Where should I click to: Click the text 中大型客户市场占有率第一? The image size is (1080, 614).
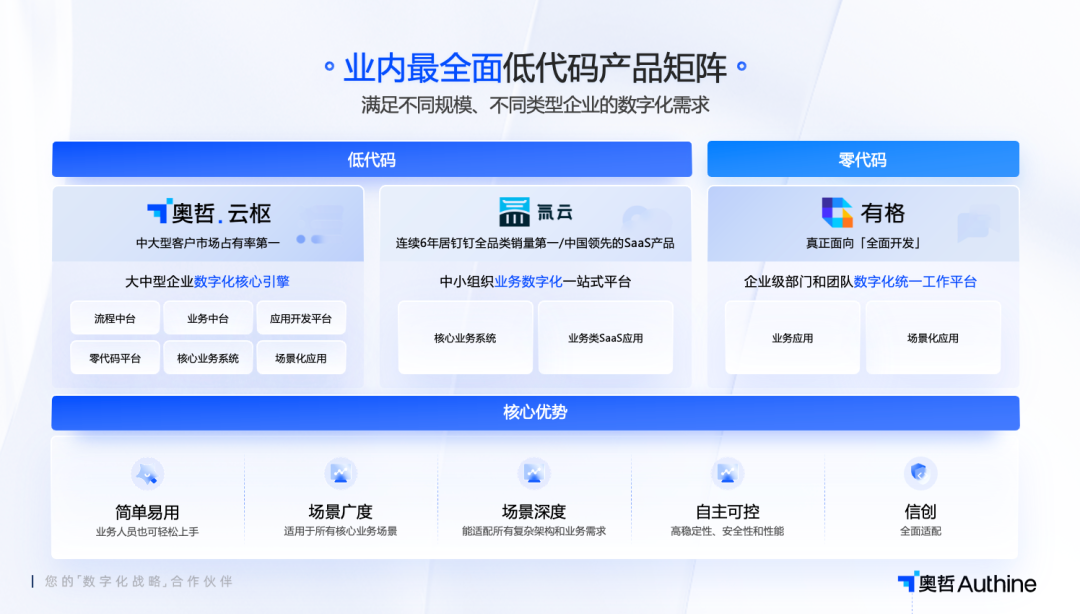tap(208, 243)
